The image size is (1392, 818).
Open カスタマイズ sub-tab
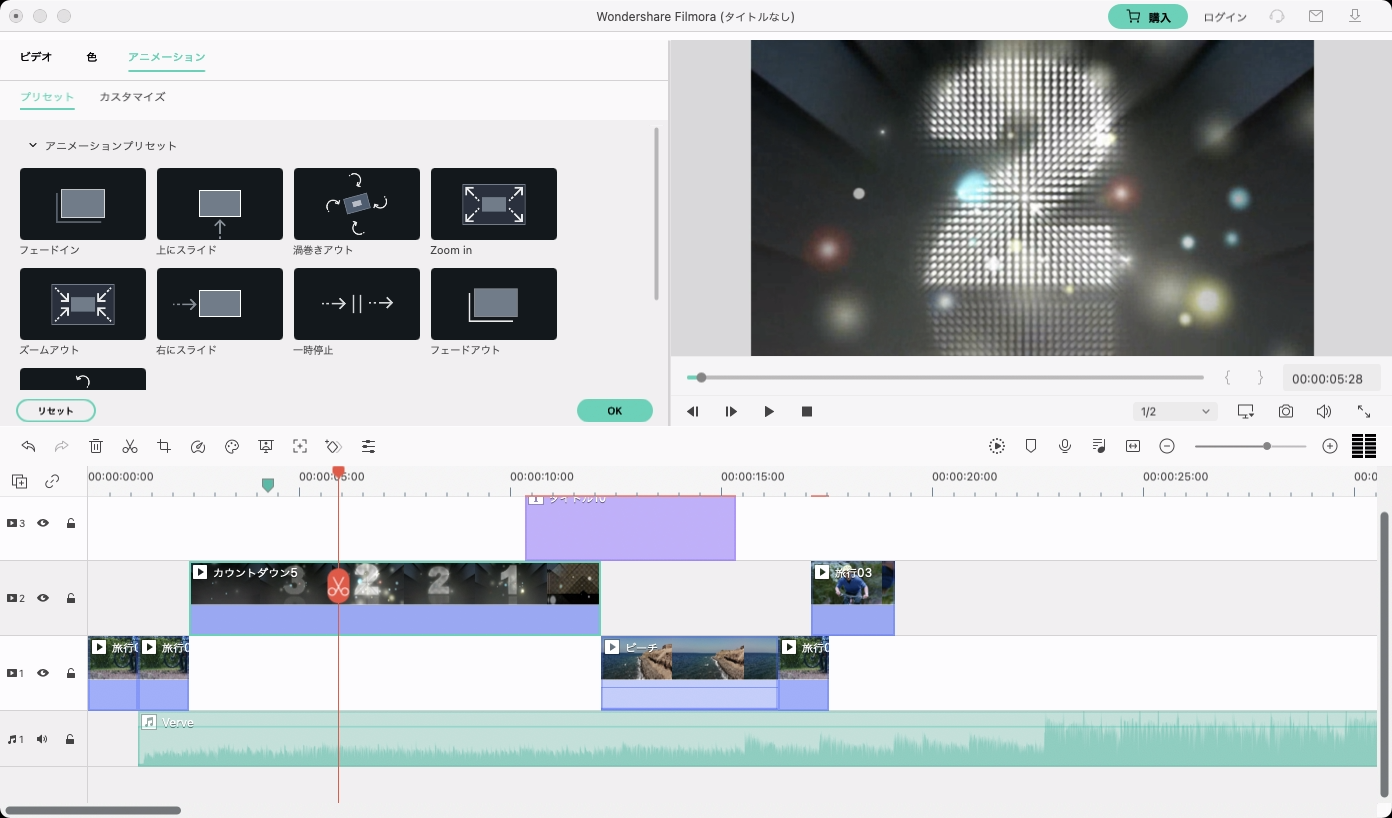[x=132, y=97]
